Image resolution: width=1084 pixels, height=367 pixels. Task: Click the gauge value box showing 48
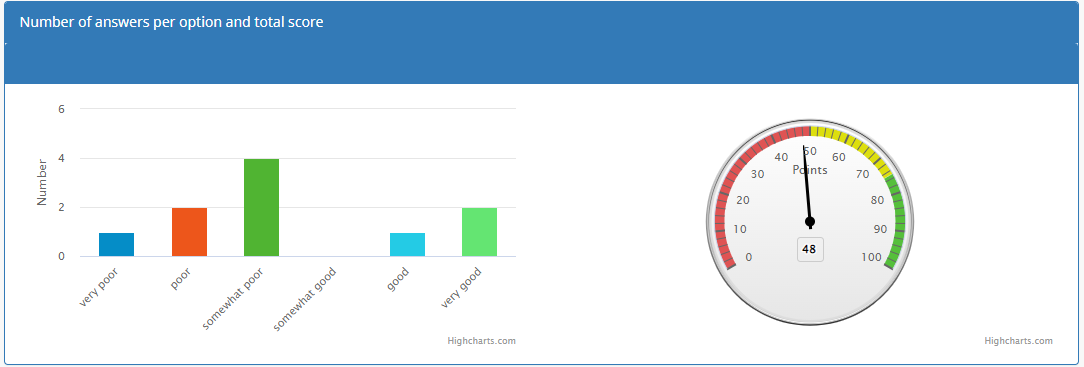[810, 250]
